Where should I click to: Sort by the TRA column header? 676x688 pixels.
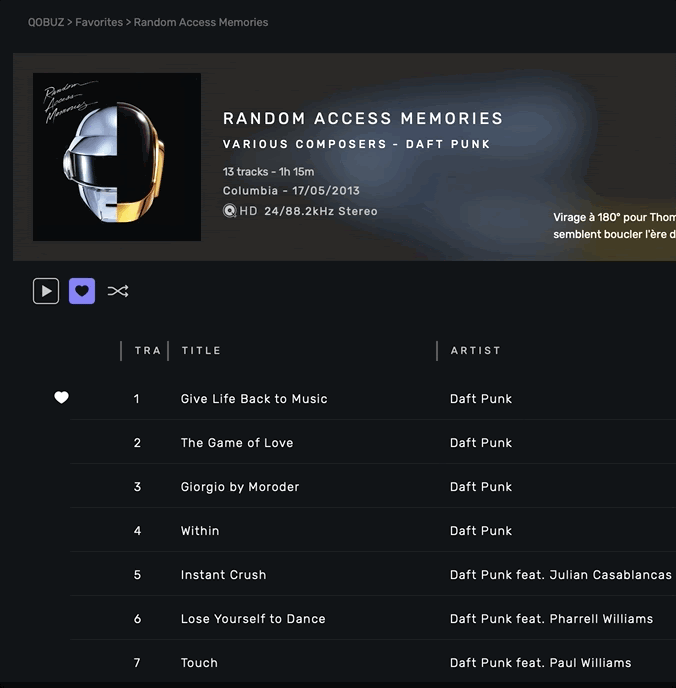point(147,351)
